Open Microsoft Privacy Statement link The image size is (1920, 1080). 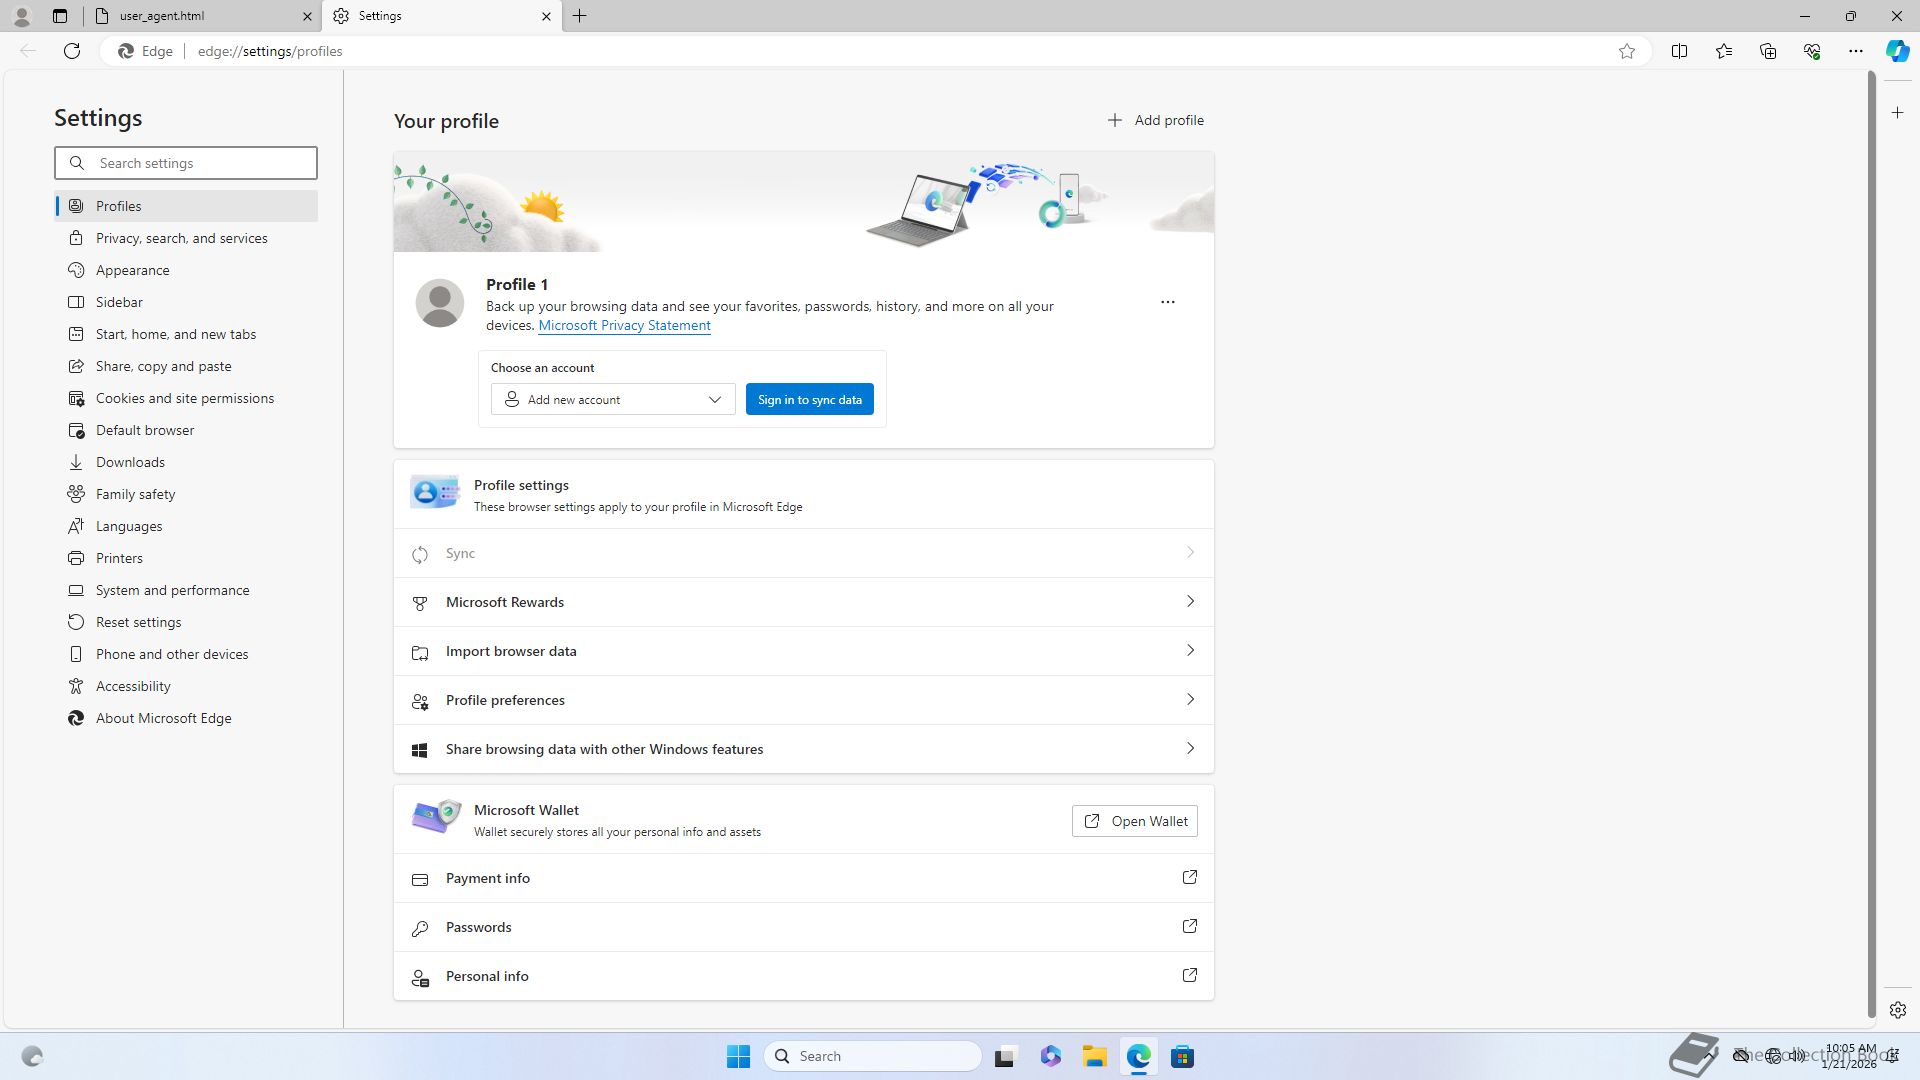(624, 326)
